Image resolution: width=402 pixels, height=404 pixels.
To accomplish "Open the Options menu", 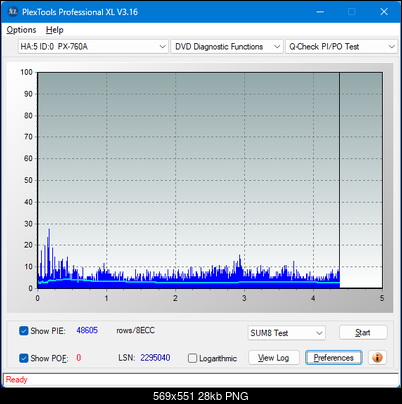I will (21, 30).
